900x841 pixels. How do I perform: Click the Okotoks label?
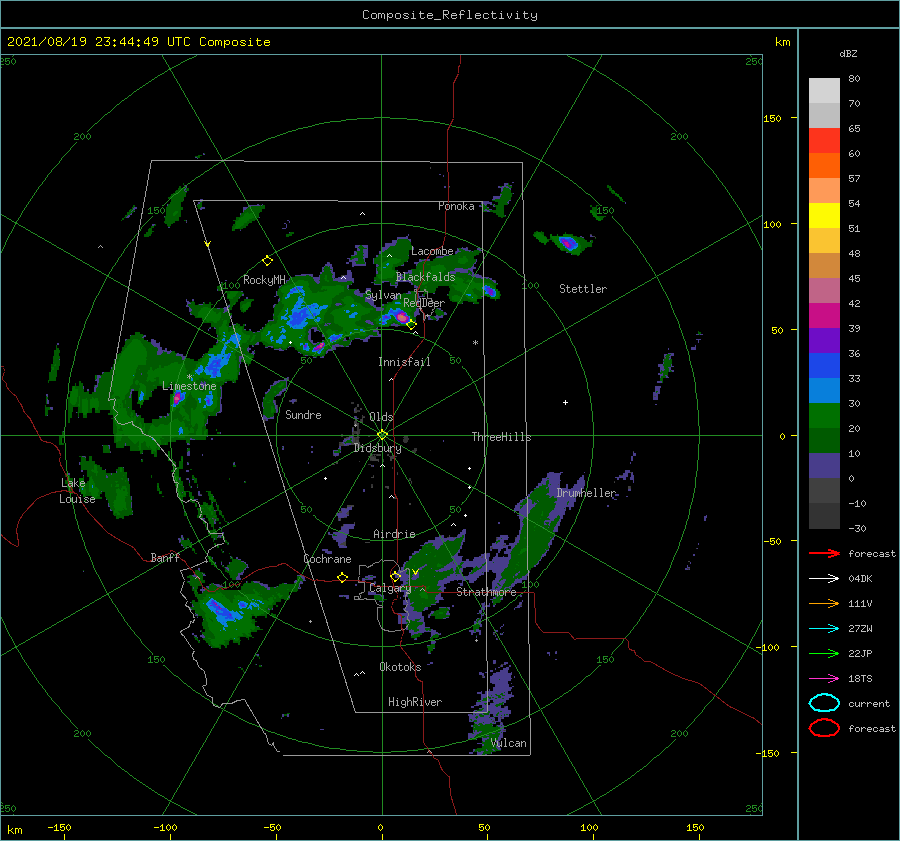pos(400,667)
